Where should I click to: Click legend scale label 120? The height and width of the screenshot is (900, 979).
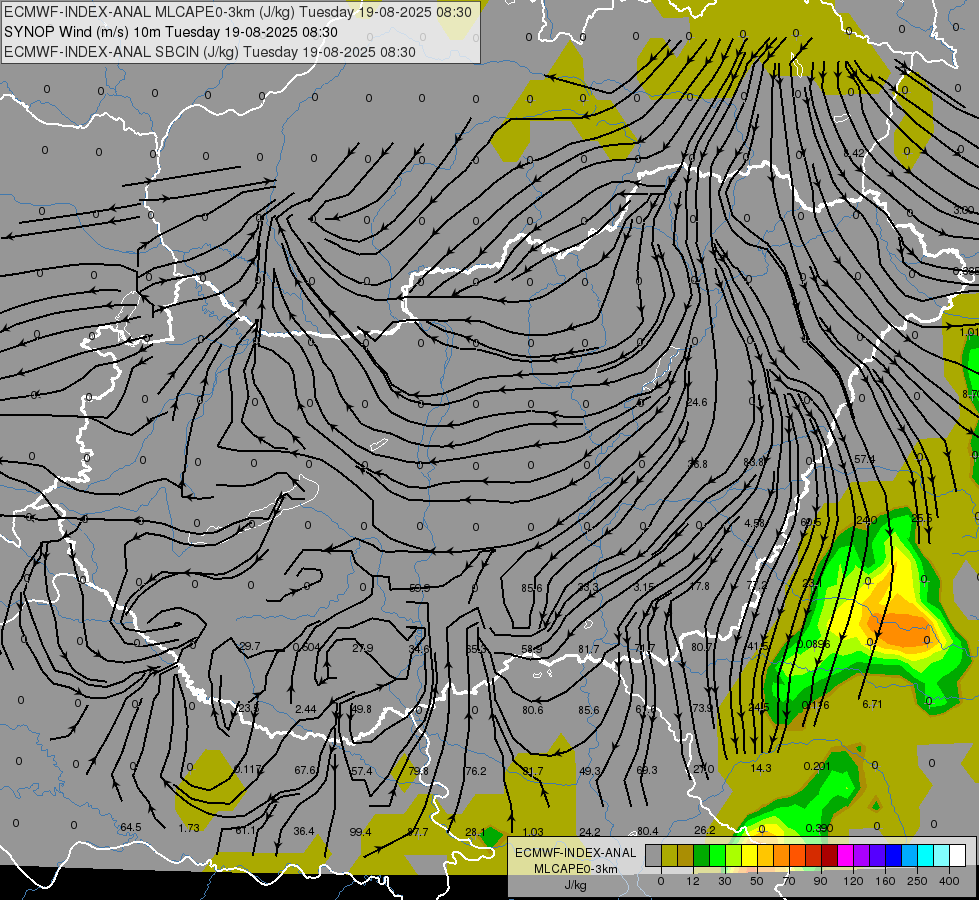click(x=853, y=881)
